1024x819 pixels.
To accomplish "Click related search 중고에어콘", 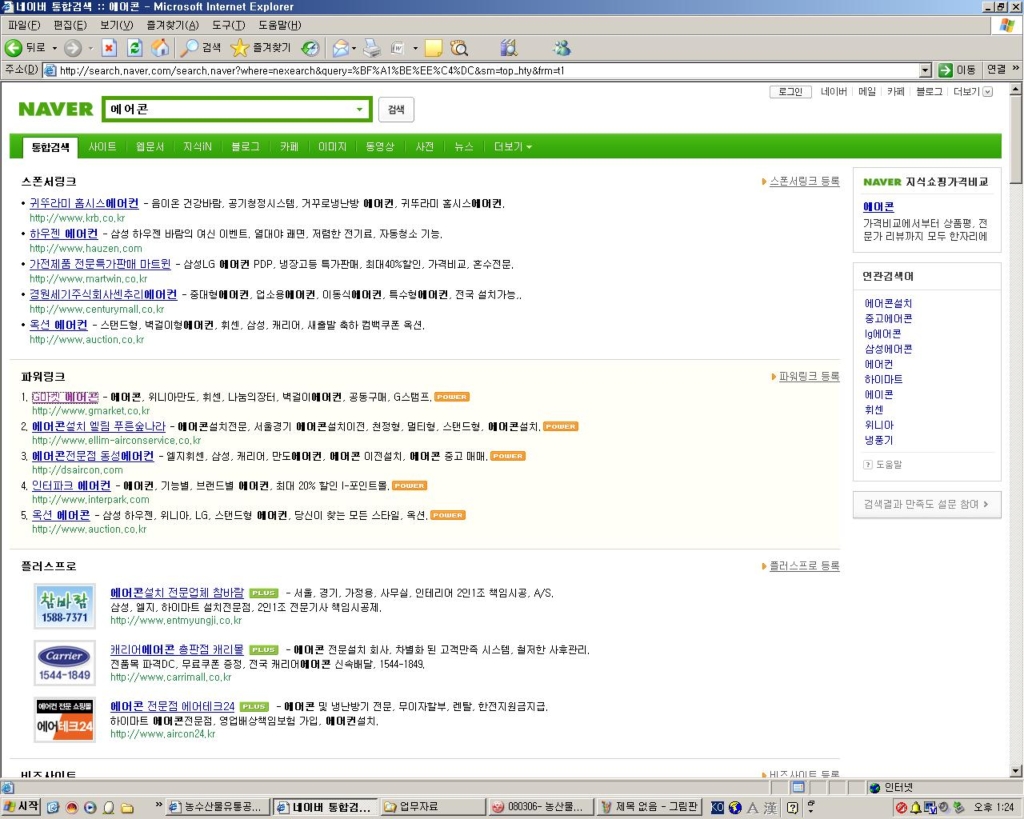I will click(x=888, y=319).
